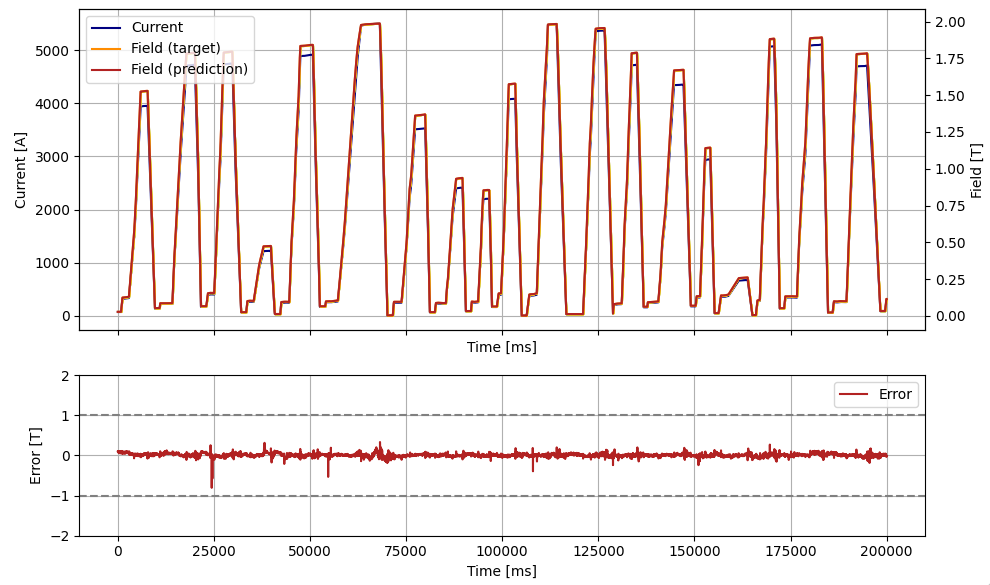Pick the "Field (prediction)" legend label

190,70
